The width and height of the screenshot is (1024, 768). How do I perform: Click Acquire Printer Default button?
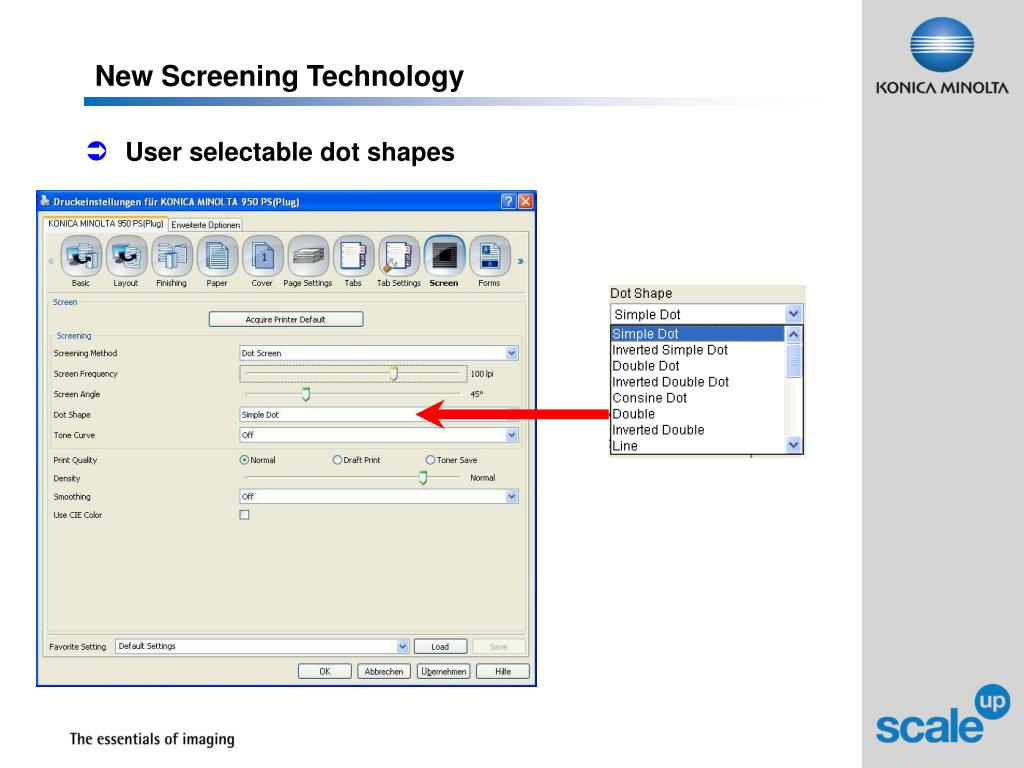click(286, 319)
